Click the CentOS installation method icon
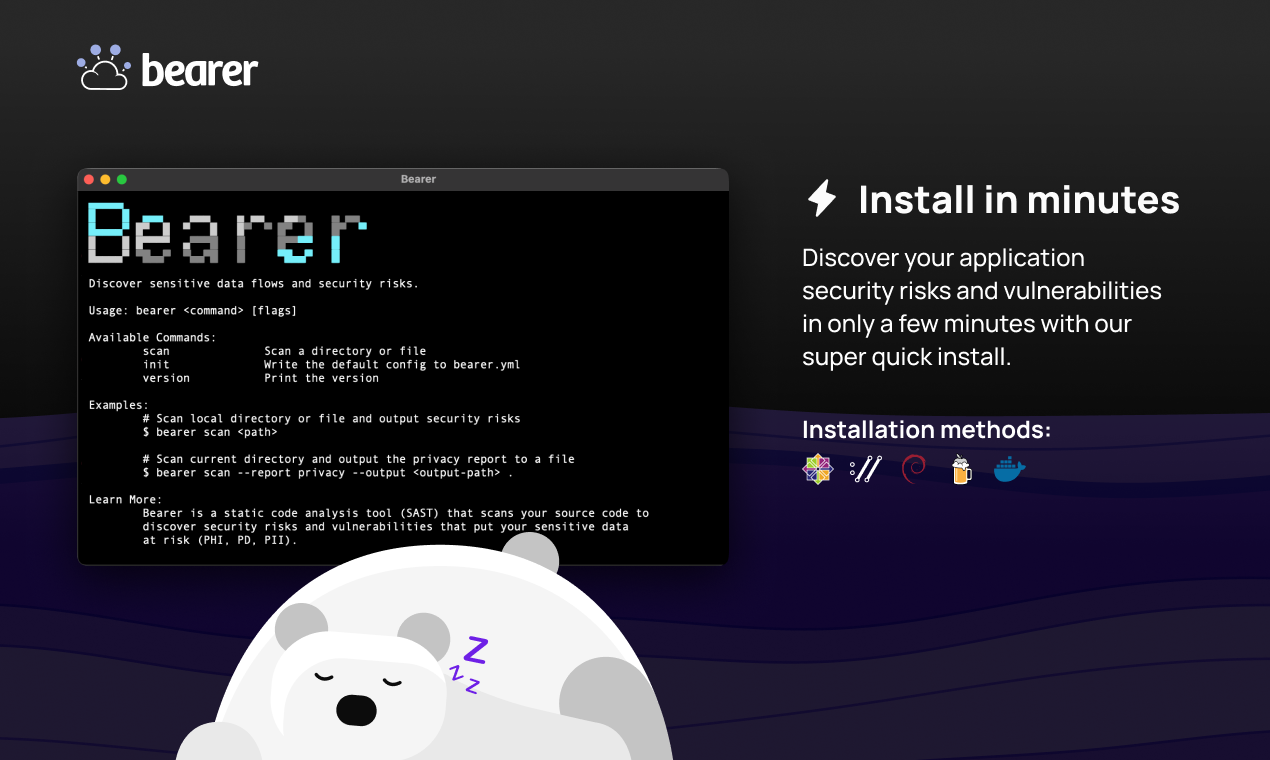The width and height of the screenshot is (1270, 760). 817,469
